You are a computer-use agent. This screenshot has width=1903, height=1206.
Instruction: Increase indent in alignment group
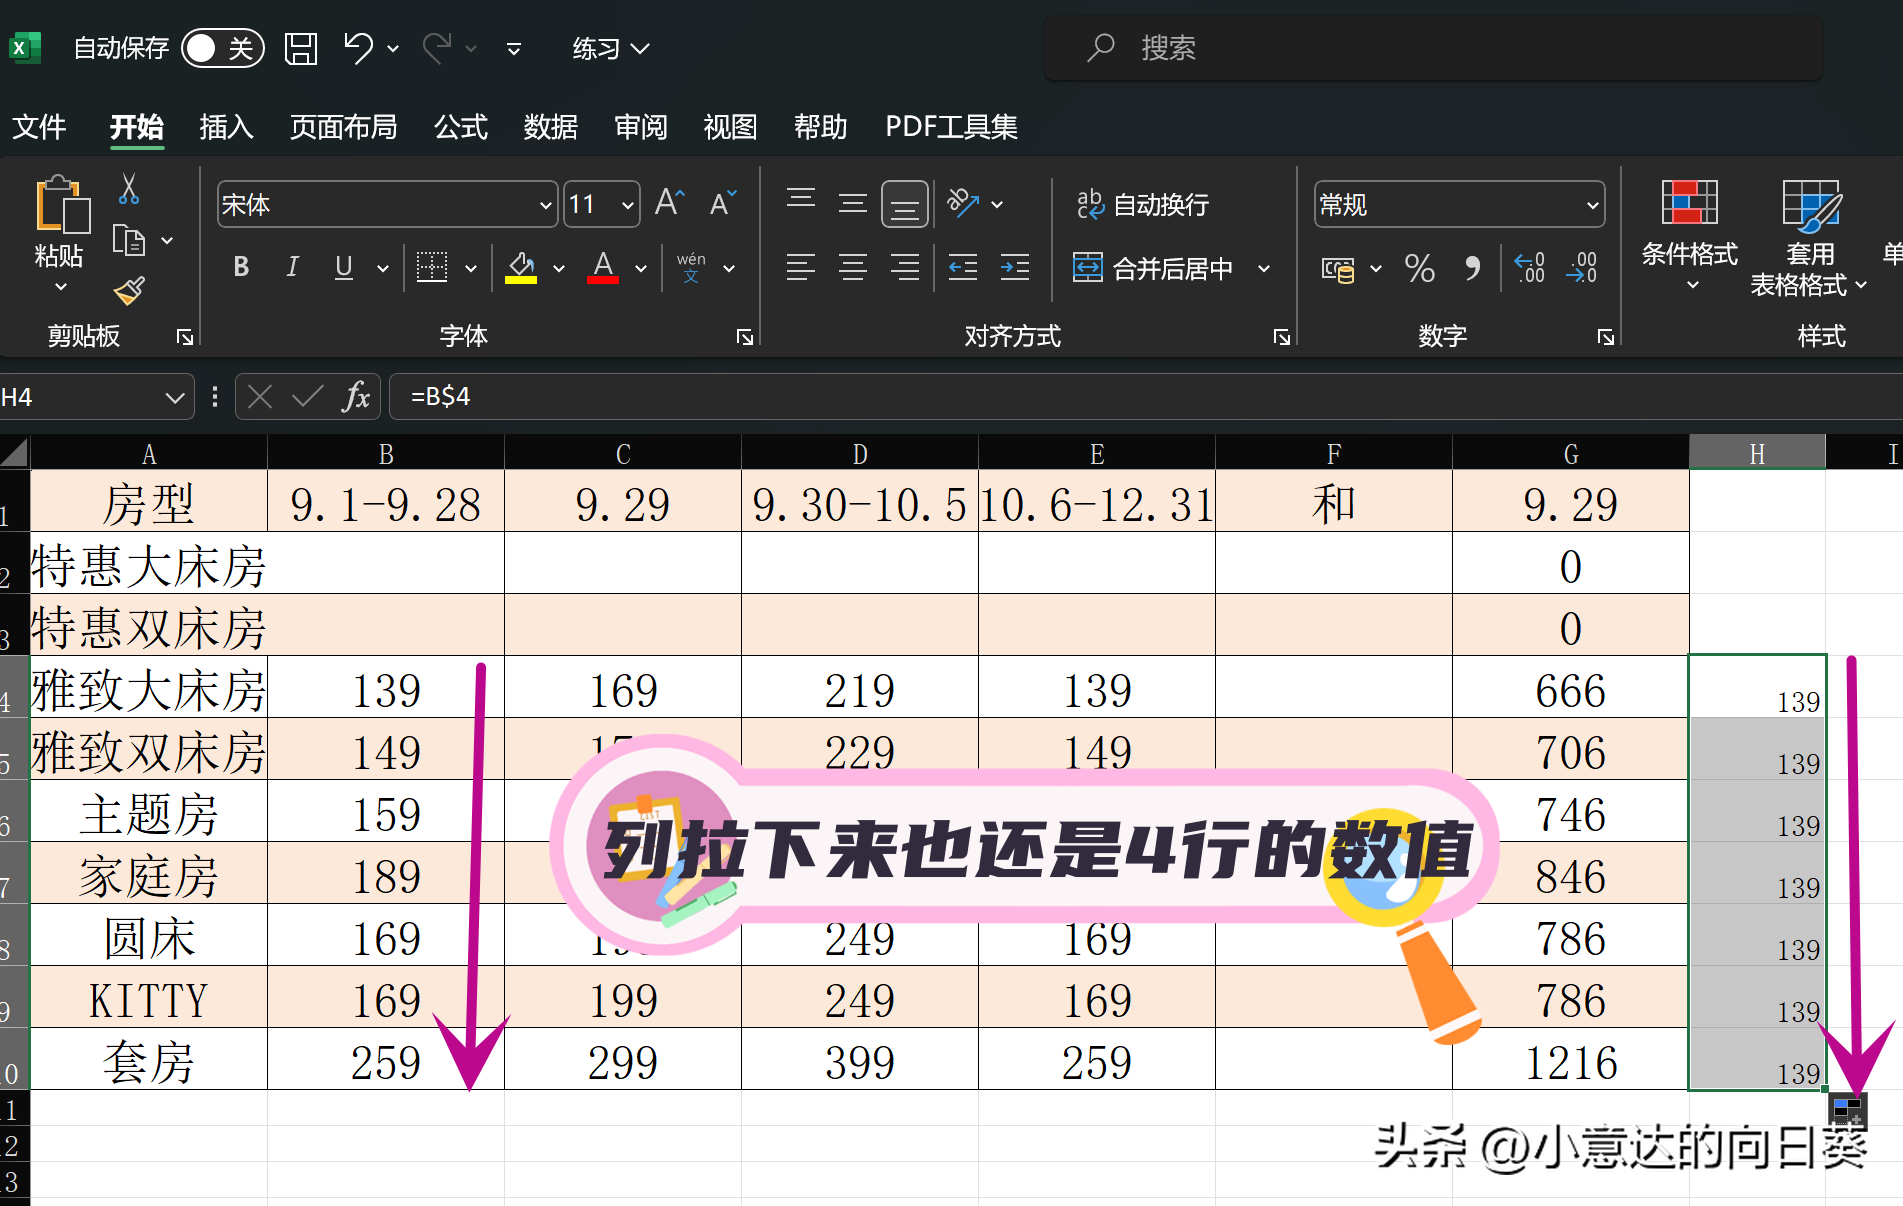(1015, 267)
